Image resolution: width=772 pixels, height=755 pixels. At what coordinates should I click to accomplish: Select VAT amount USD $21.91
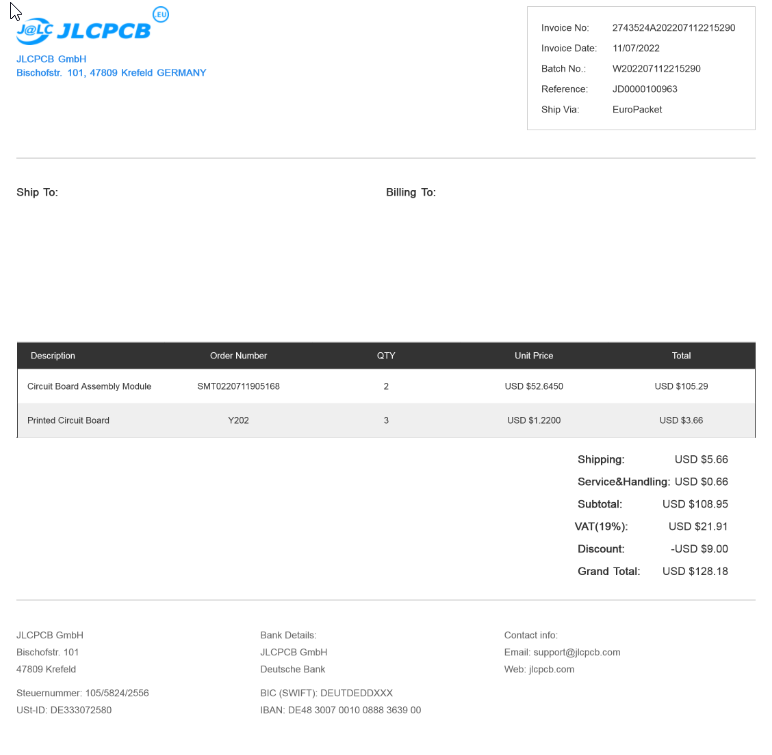pyautogui.click(x=698, y=526)
